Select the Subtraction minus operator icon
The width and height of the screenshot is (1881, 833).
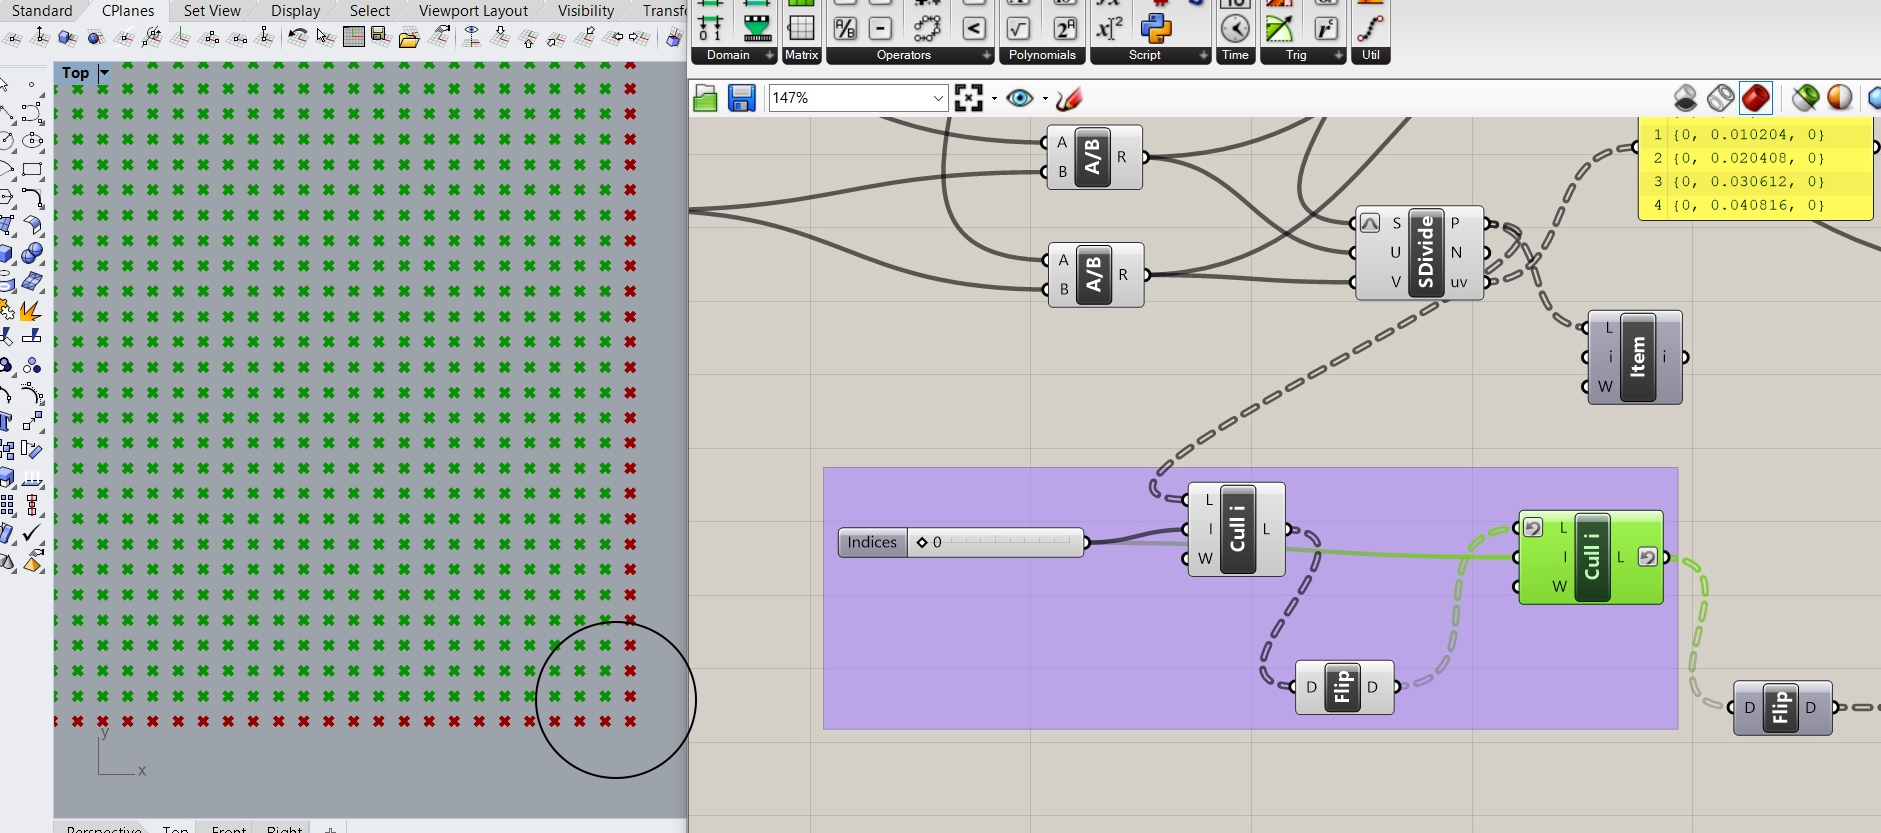[x=880, y=28]
